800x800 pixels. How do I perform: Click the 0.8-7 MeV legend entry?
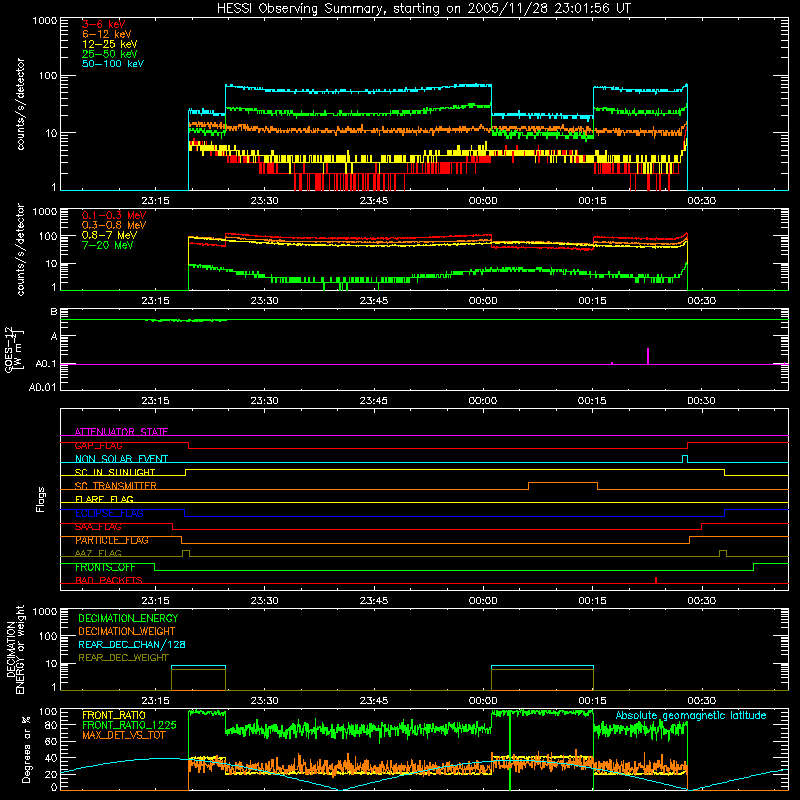click(110, 235)
